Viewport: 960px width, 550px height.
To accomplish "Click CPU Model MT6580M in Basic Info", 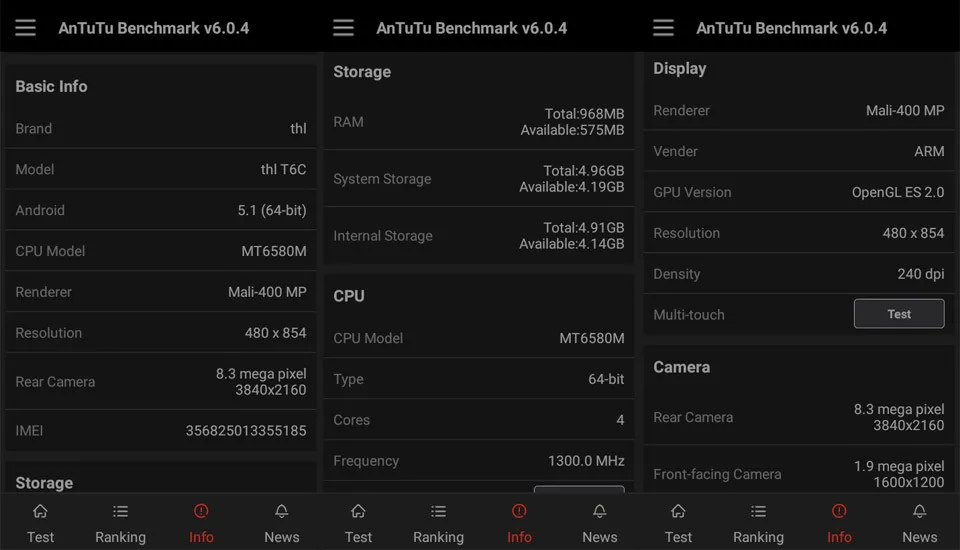I will [x=274, y=251].
